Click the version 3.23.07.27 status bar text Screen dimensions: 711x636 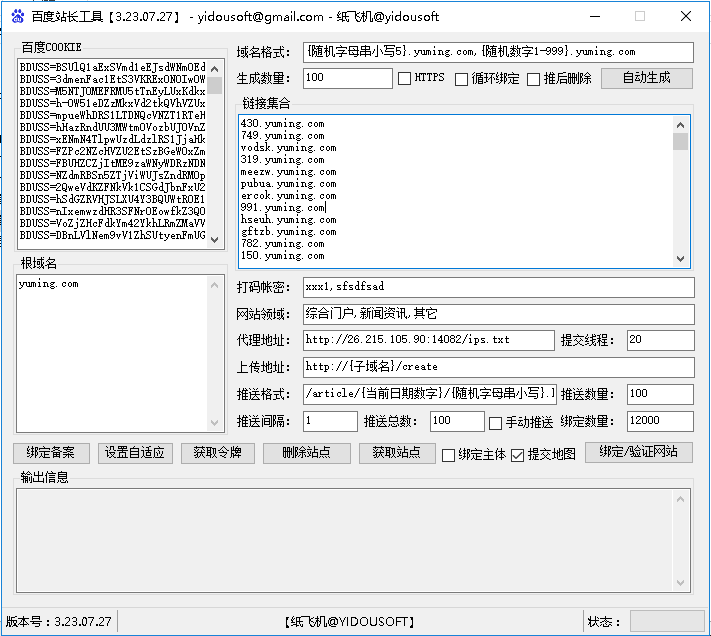coord(58,621)
